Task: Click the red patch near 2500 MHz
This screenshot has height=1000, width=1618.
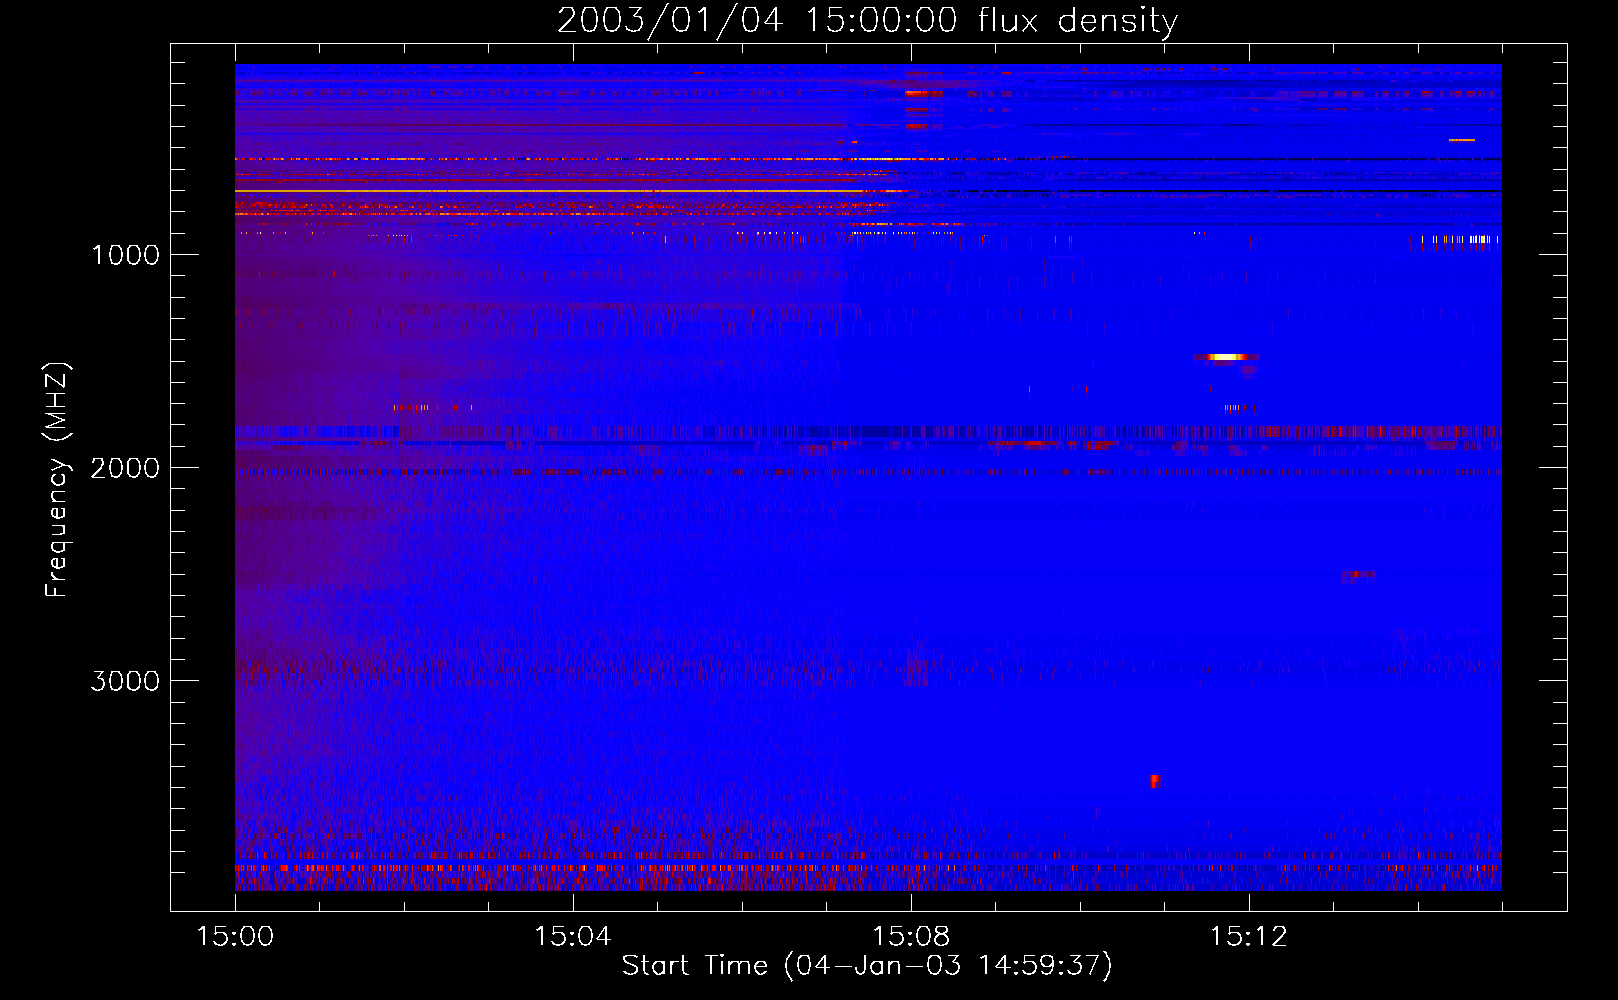Action: pyautogui.click(x=1359, y=575)
